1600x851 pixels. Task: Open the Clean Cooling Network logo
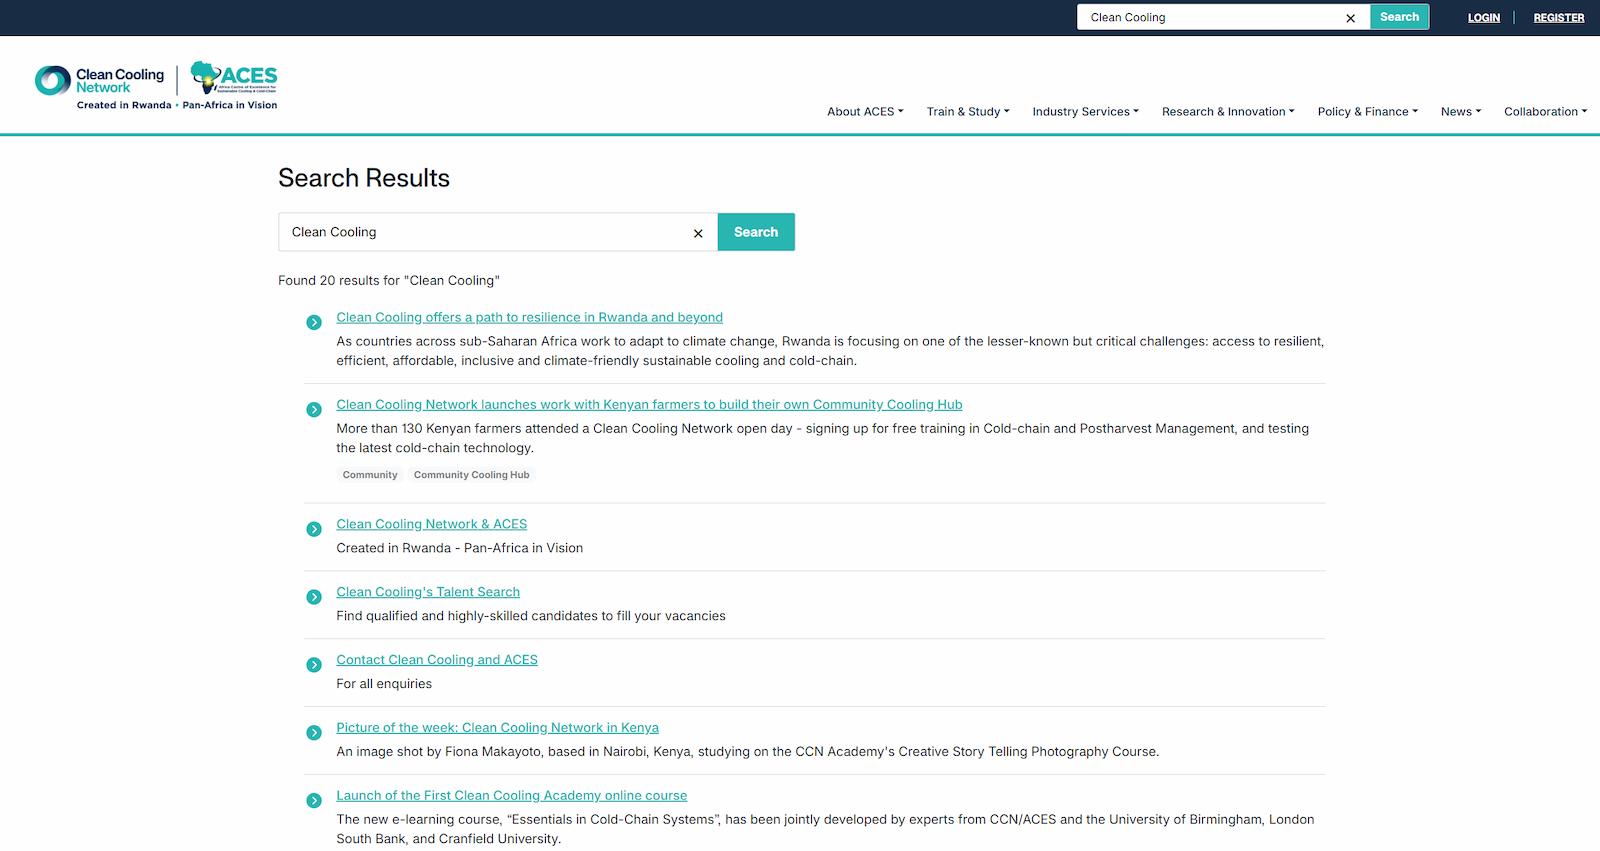(x=100, y=80)
